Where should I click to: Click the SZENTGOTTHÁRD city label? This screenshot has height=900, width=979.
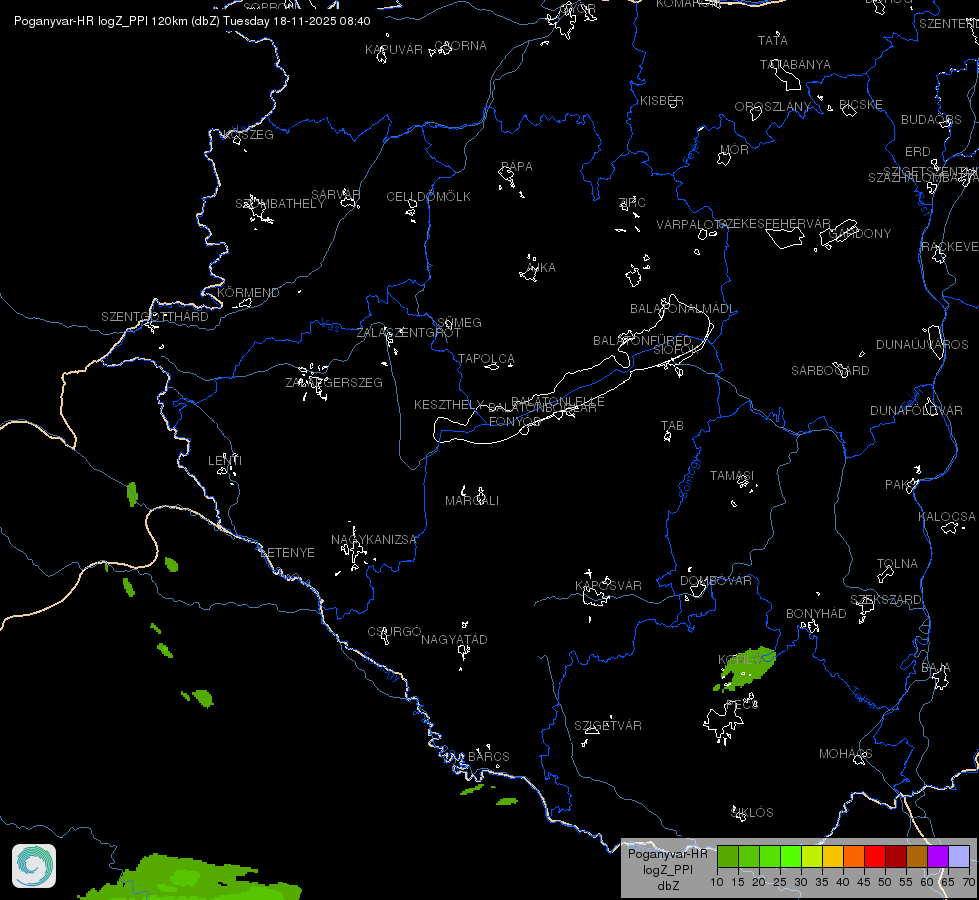[x=155, y=317]
